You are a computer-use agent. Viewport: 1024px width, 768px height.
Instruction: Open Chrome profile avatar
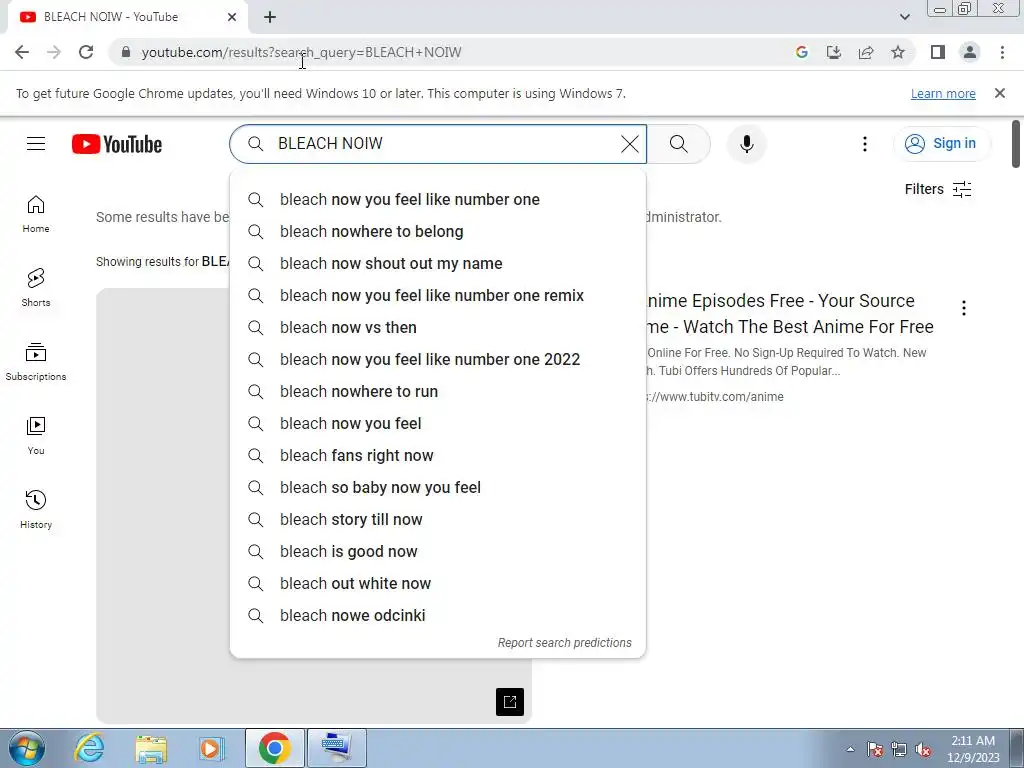tap(970, 52)
